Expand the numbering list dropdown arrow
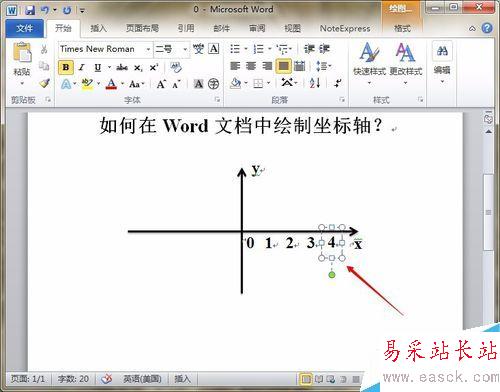Screen dimensions: 500x392 pyautogui.click(x=270, y=49)
